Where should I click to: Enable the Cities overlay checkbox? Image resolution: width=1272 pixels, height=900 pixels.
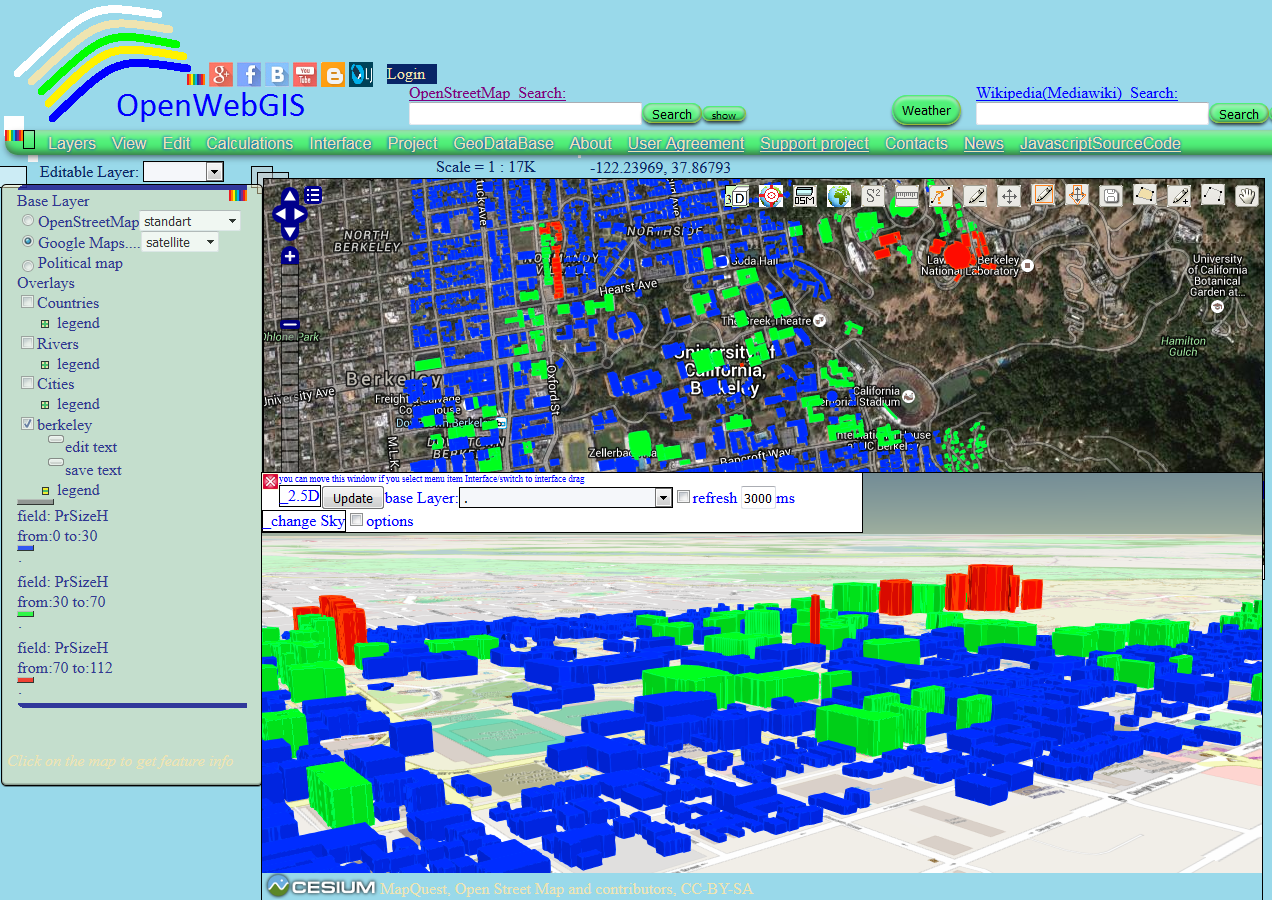point(28,383)
